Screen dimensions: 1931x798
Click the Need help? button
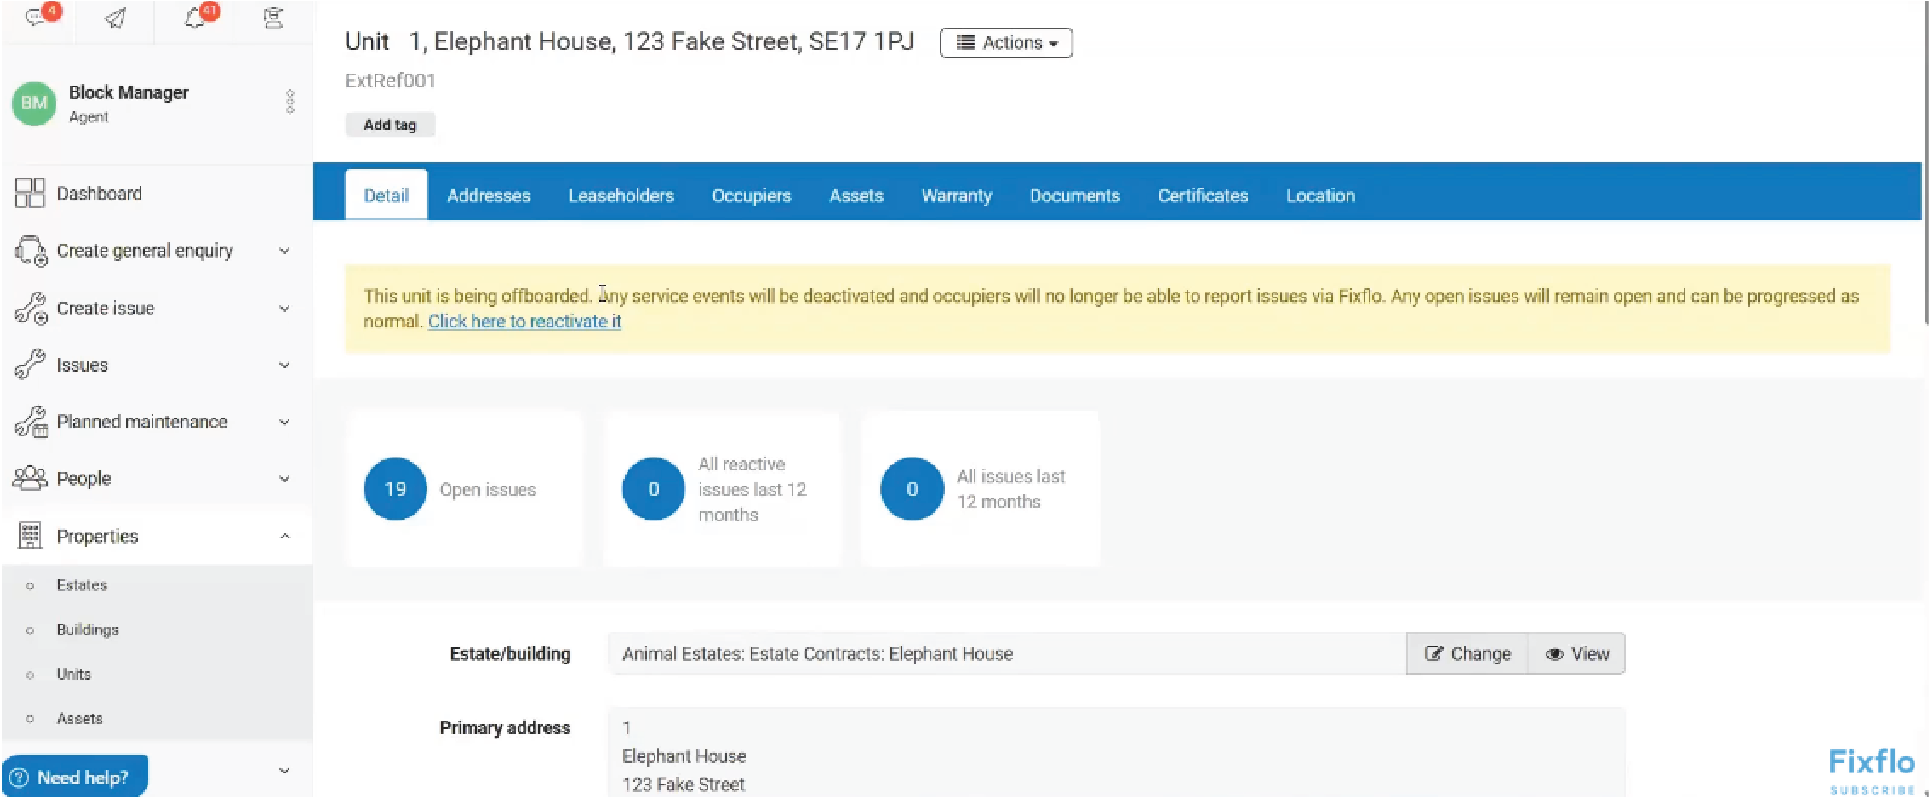[75, 777]
